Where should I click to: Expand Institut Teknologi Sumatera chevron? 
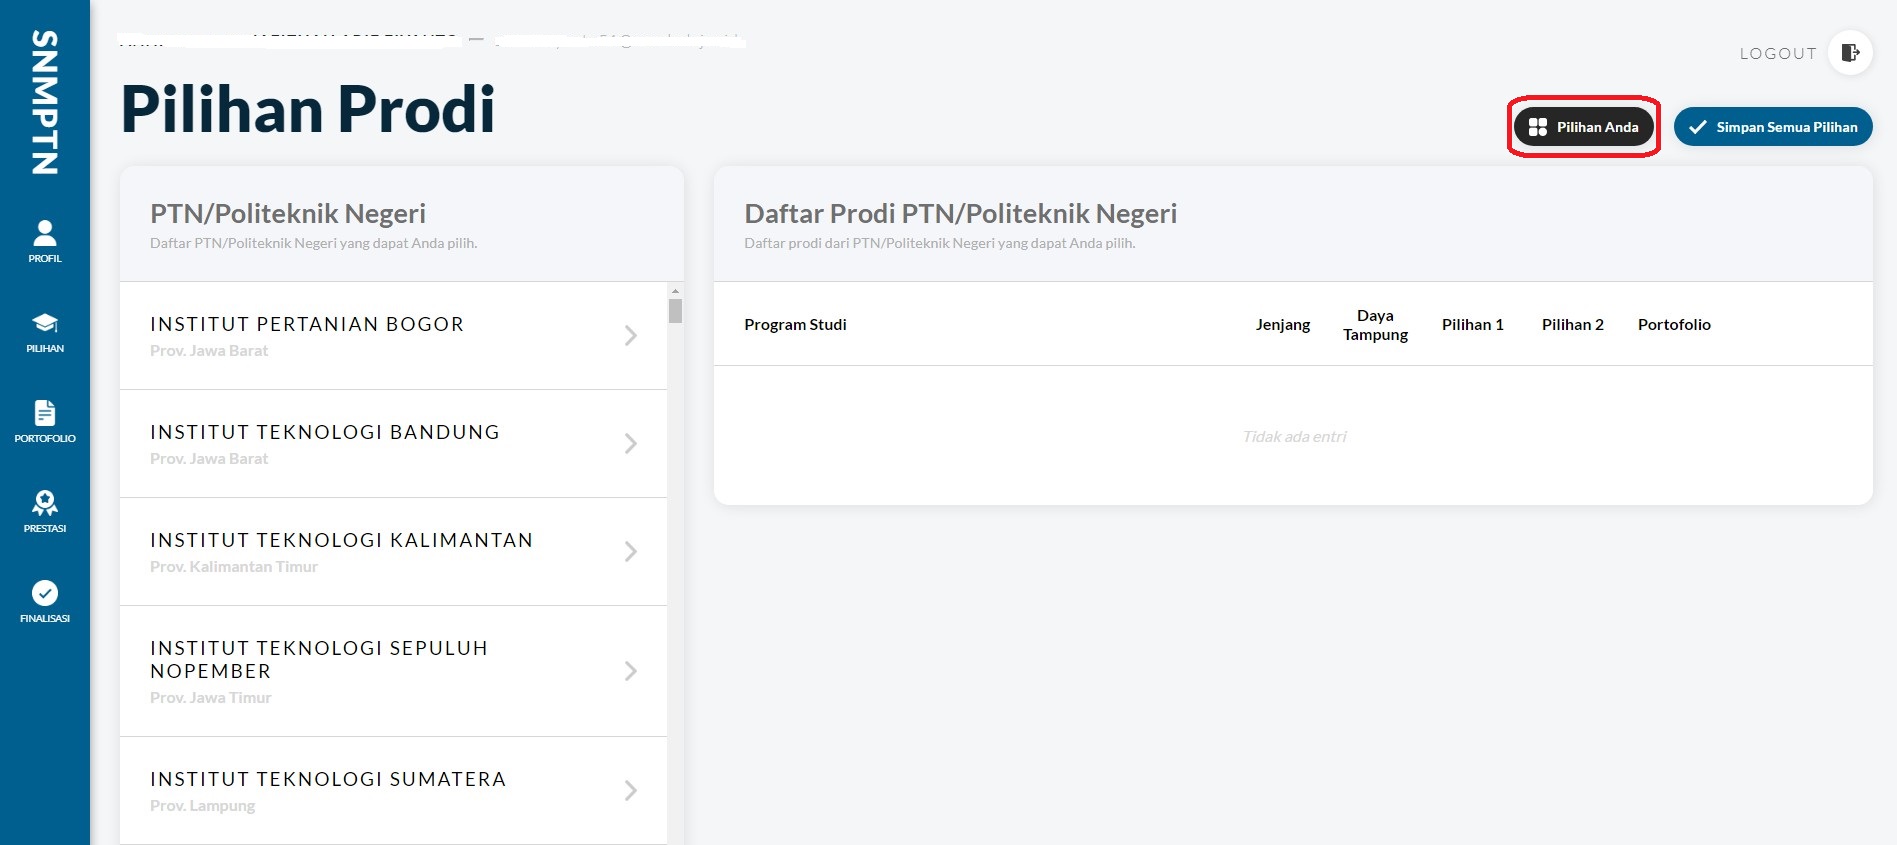631,791
